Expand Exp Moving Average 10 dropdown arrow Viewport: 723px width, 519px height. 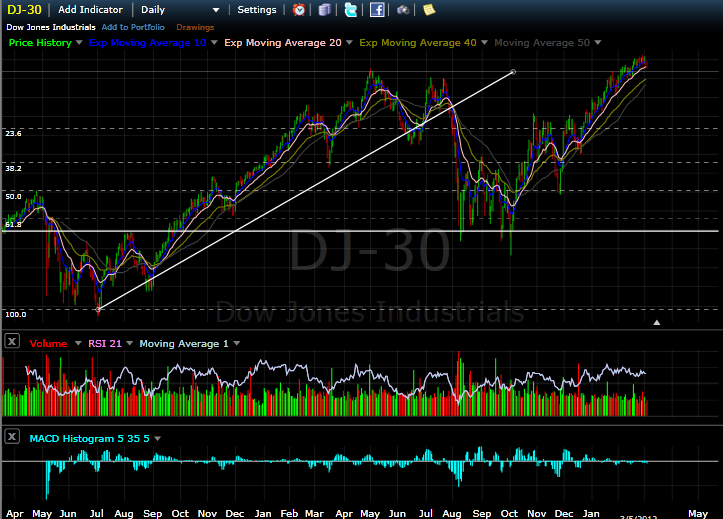[x=214, y=42]
